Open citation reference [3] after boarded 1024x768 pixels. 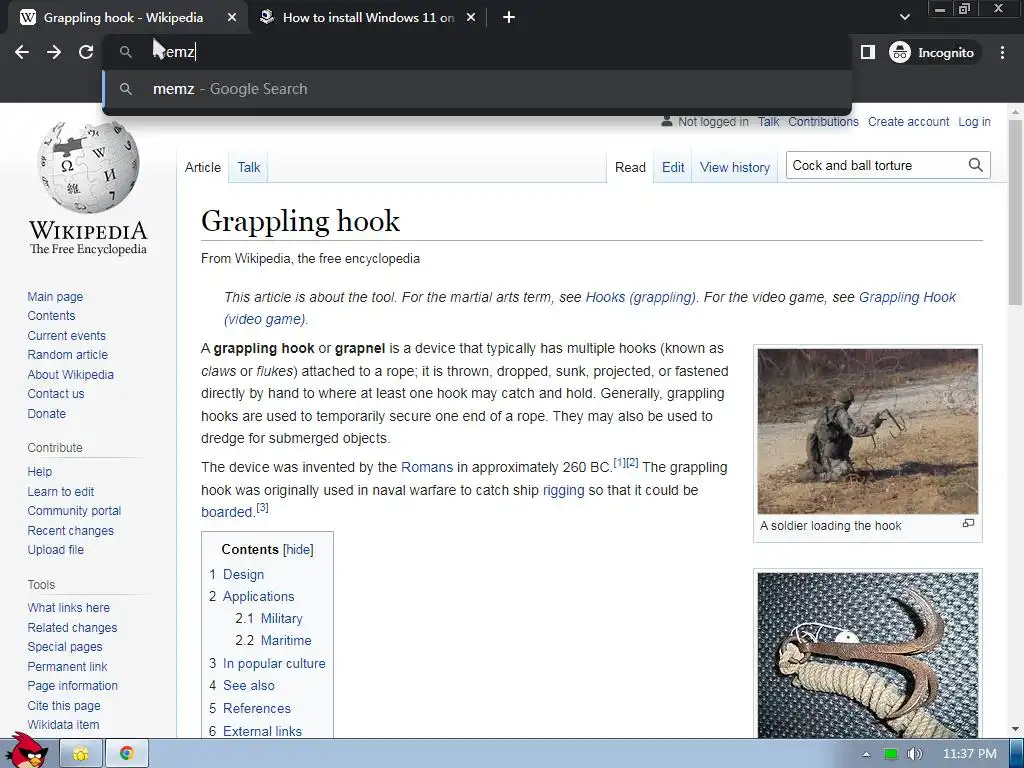pos(262,507)
